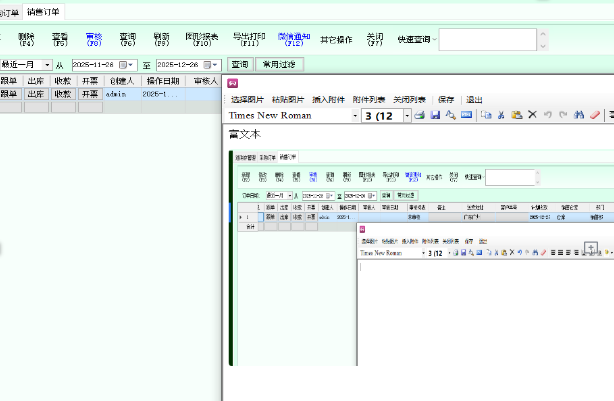Click the print icon in the editor toolbar
Screen dimensions: 614x401
pyautogui.click(x=420, y=115)
